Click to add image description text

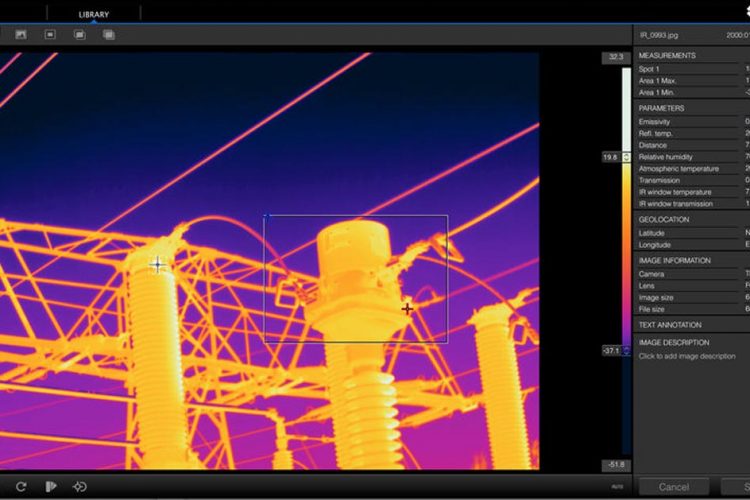[692, 356]
